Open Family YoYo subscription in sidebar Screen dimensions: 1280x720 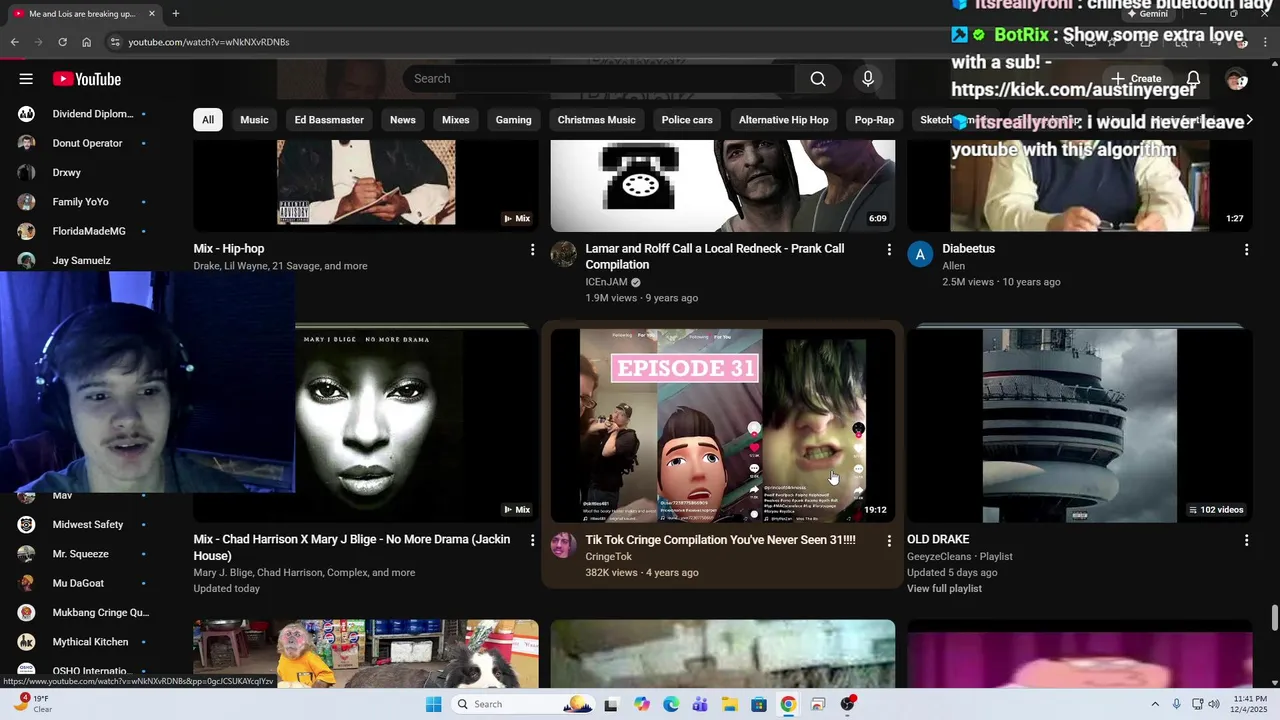82,202
